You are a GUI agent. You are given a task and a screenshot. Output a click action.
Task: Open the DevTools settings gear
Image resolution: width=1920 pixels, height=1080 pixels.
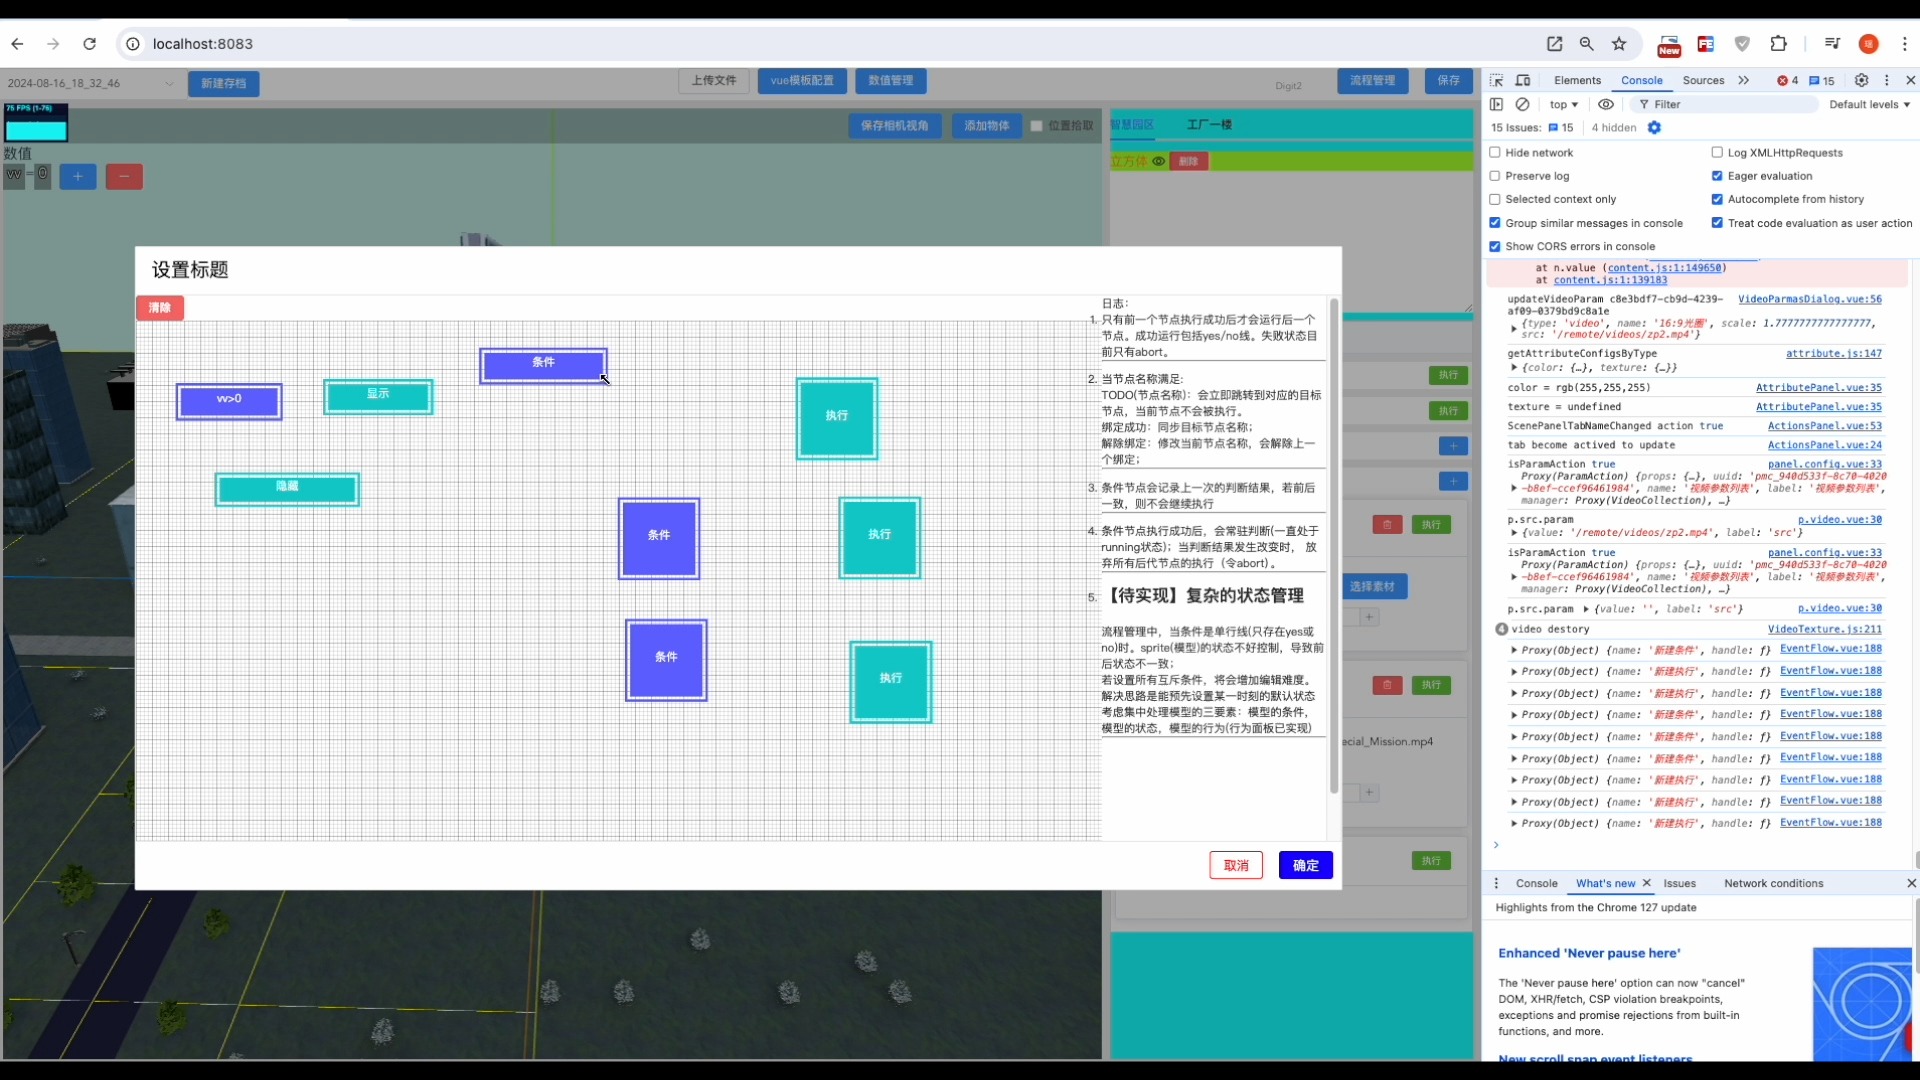point(1861,80)
